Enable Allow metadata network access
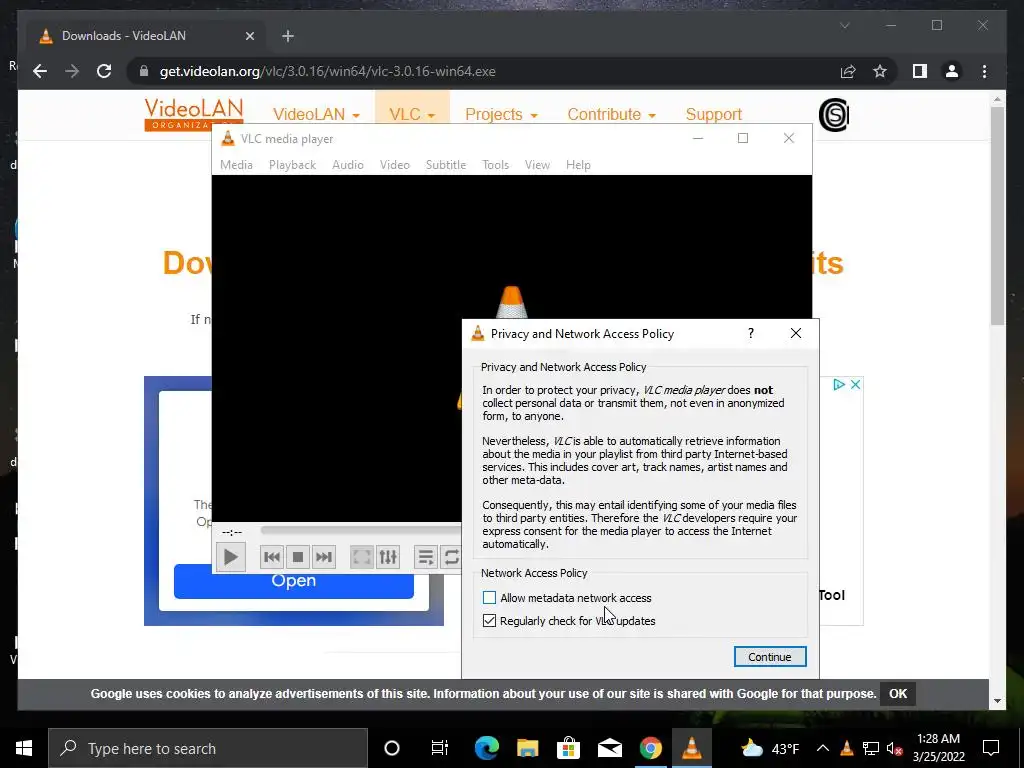 pyautogui.click(x=489, y=598)
